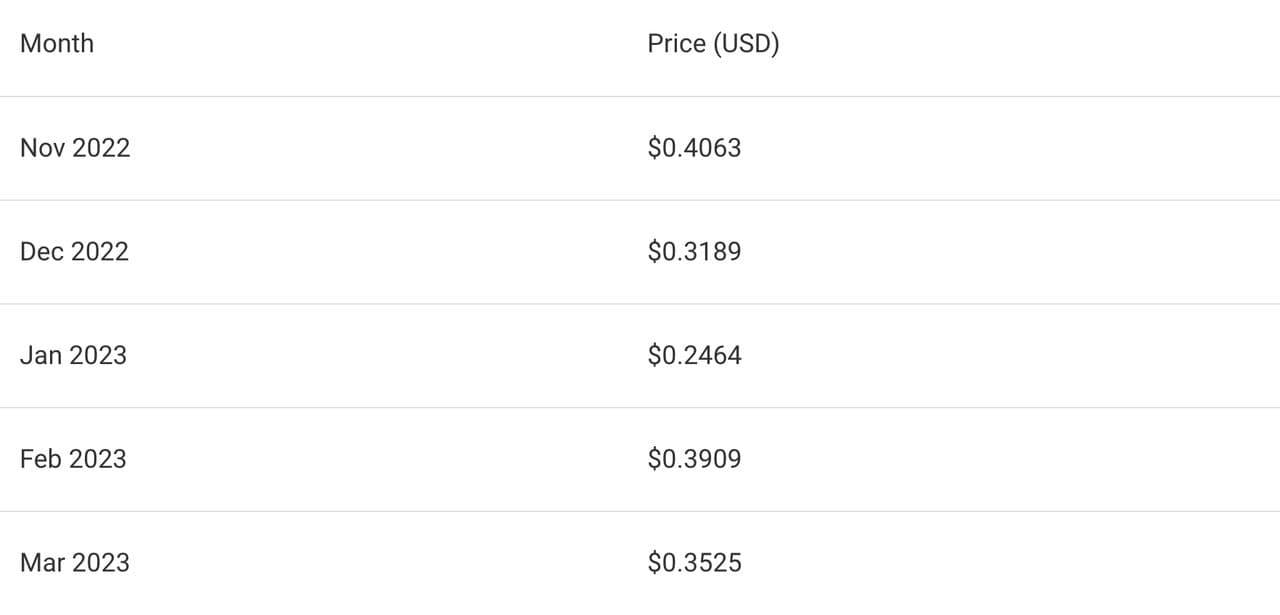This screenshot has width=1280, height=615.
Task: Click the divider between Jan 2023 and Feb 2023
Action: coord(640,407)
